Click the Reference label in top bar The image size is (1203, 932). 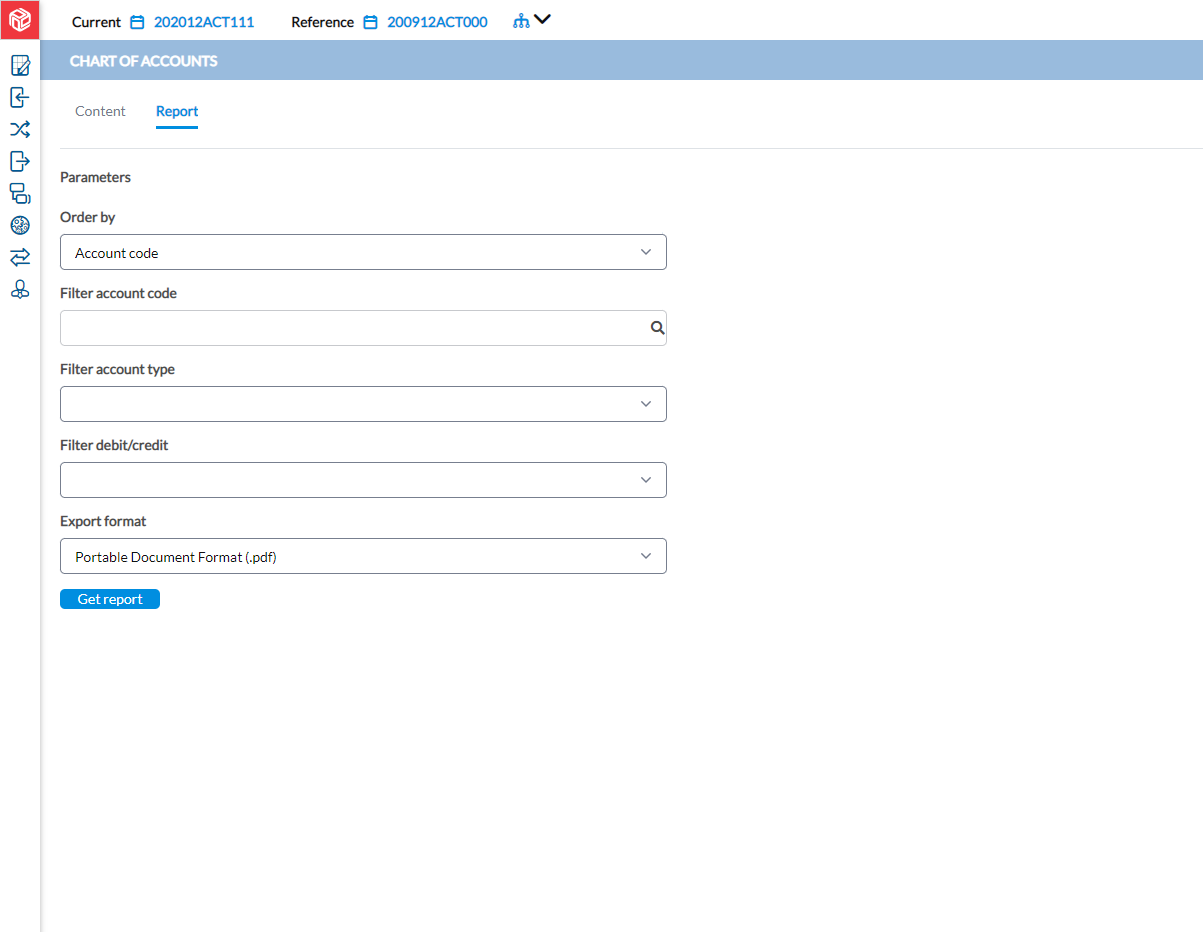tap(322, 22)
